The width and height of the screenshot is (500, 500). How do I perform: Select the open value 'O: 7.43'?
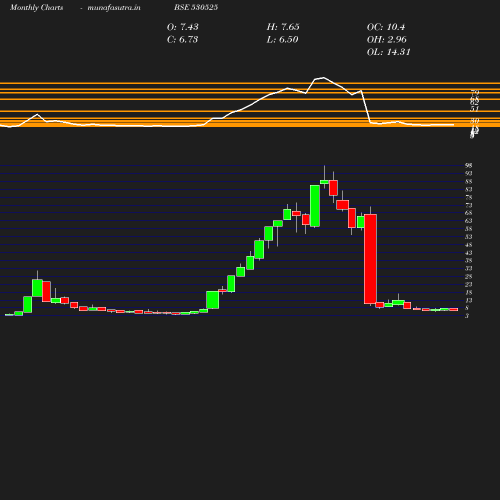(x=183, y=27)
